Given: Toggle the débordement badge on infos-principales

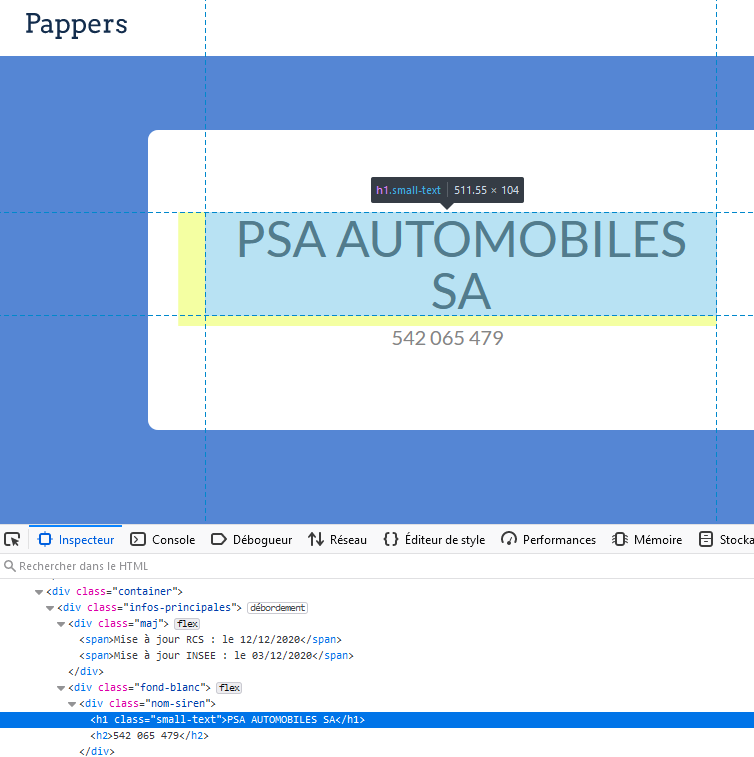Looking at the screenshot, I should tap(278, 608).
